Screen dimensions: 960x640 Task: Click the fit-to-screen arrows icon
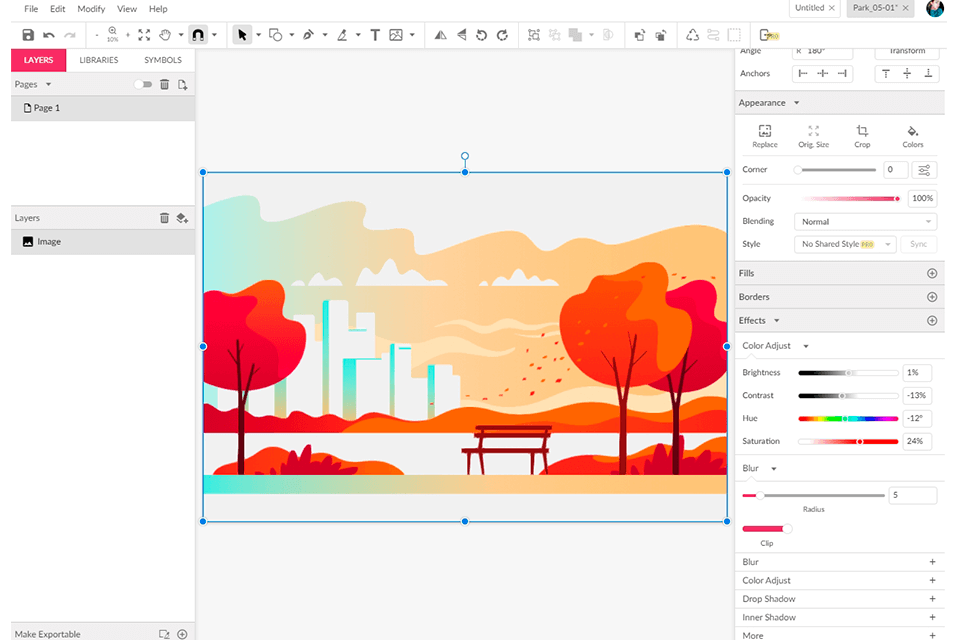pyautogui.click(x=144, y=35)
